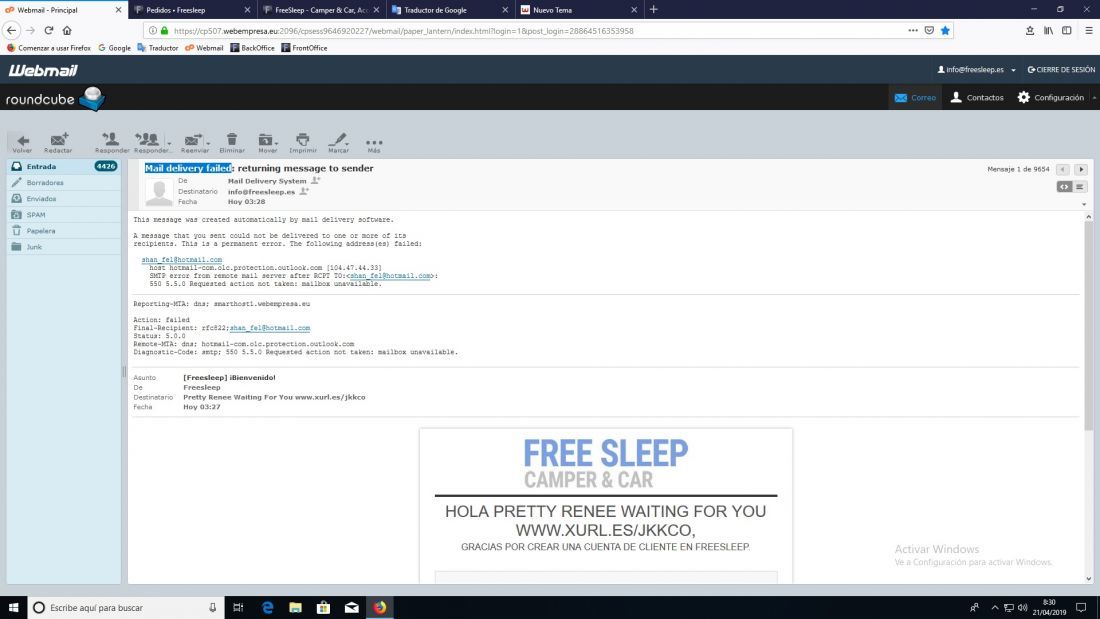1100x619 pixels.
Task: Open a new browser tab
Action: point(653,10)
